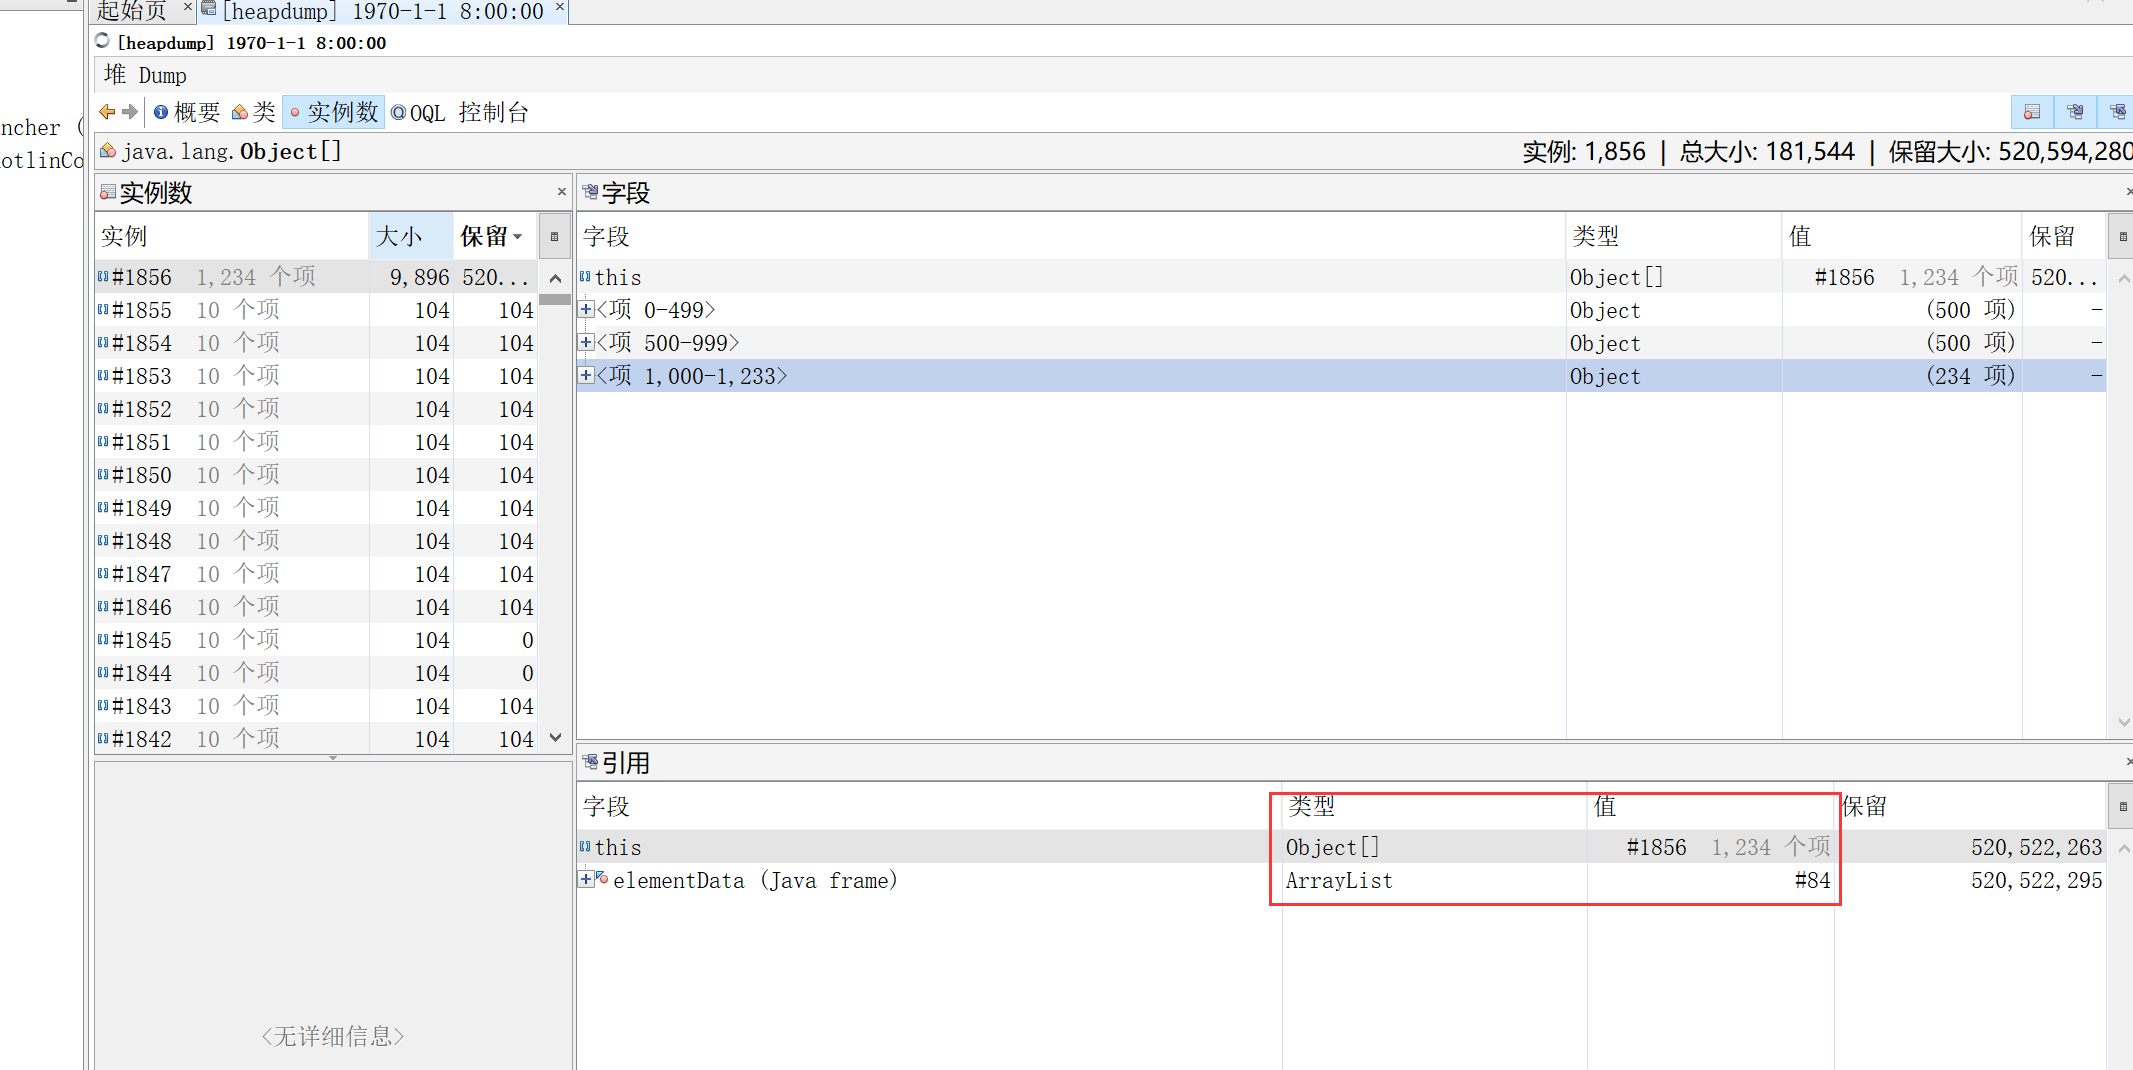Expand the 项 0-499 node
The image size is (2133, 1070).
[x=587, y=310]
